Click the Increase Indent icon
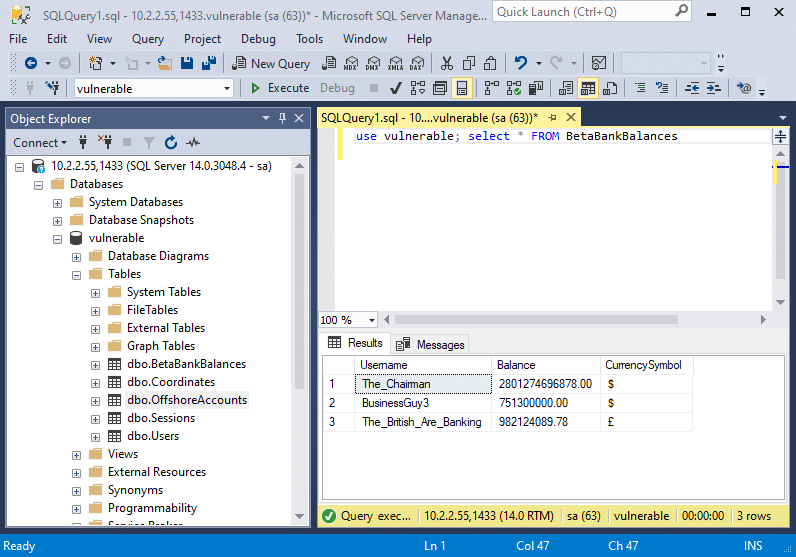The height and width of the screenshot is (557, 796). click(x=714, y=88)
